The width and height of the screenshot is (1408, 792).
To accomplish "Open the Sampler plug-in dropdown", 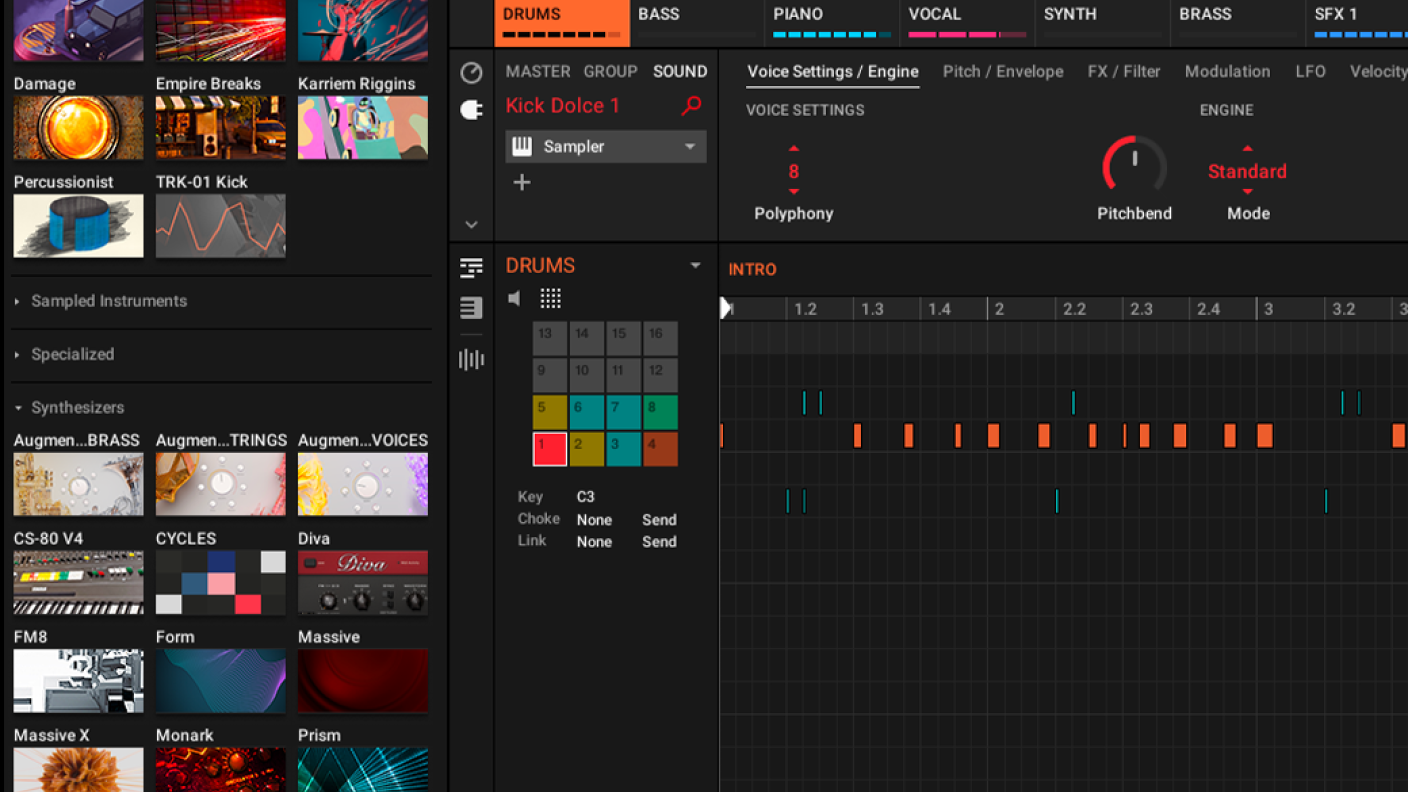I will click(x=690, y=147).
